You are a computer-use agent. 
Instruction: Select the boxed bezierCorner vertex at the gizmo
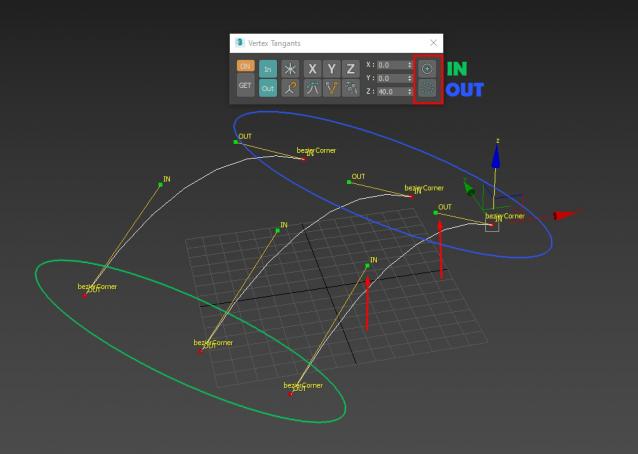click(x=492, y=225)
